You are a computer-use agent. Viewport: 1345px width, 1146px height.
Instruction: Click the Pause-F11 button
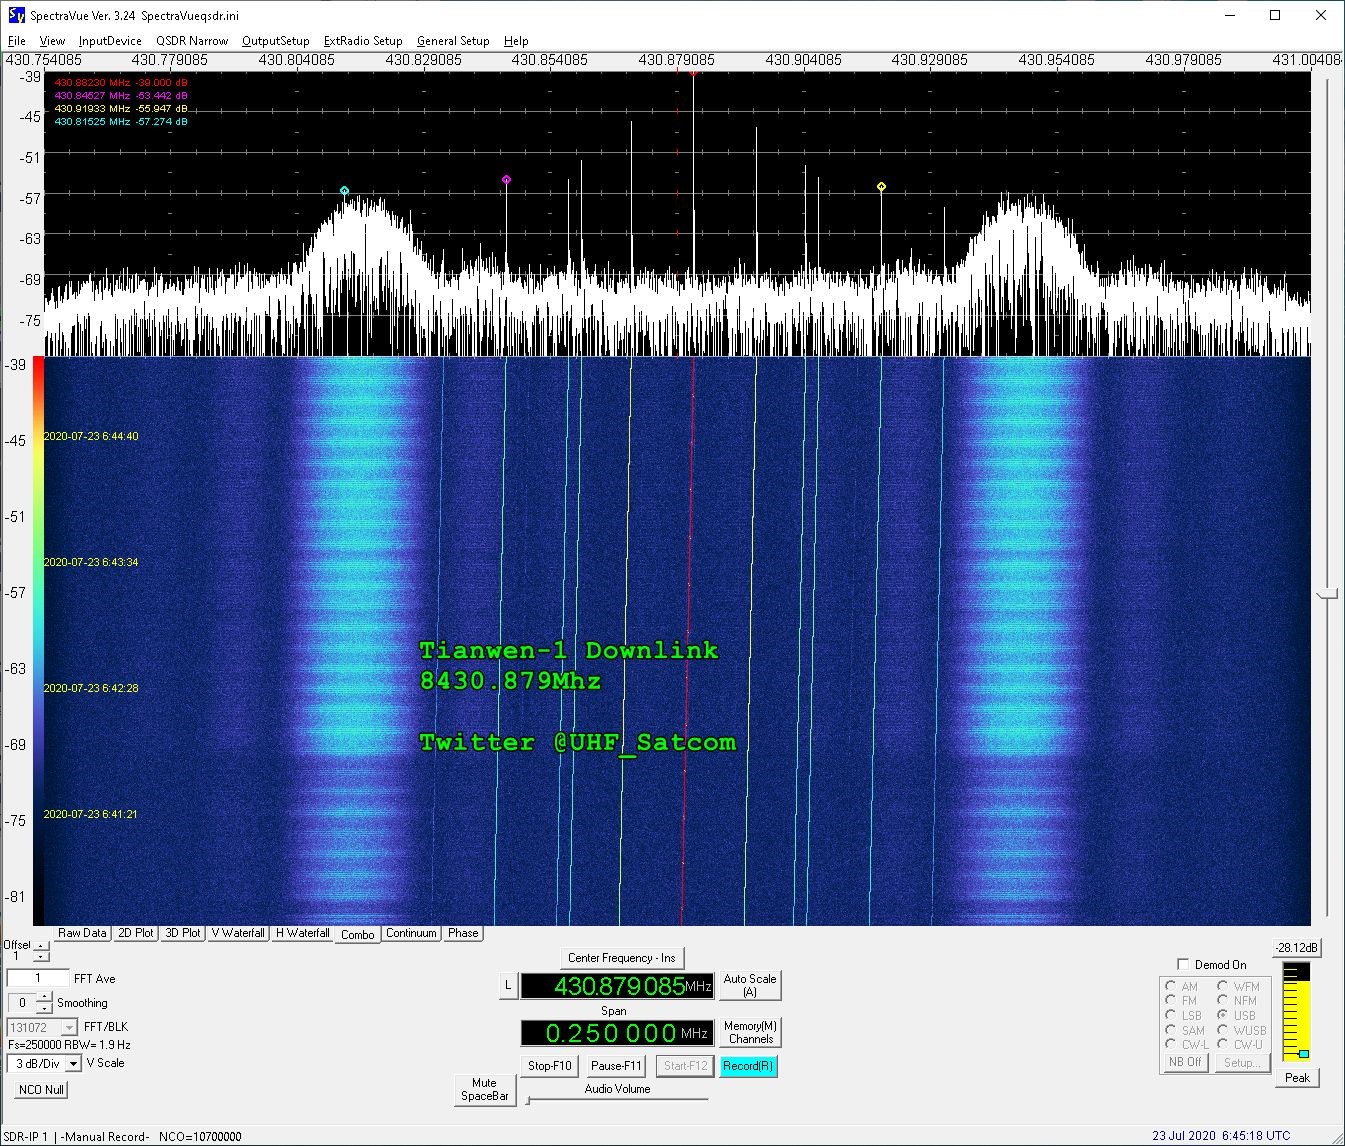click(616, 1066)
